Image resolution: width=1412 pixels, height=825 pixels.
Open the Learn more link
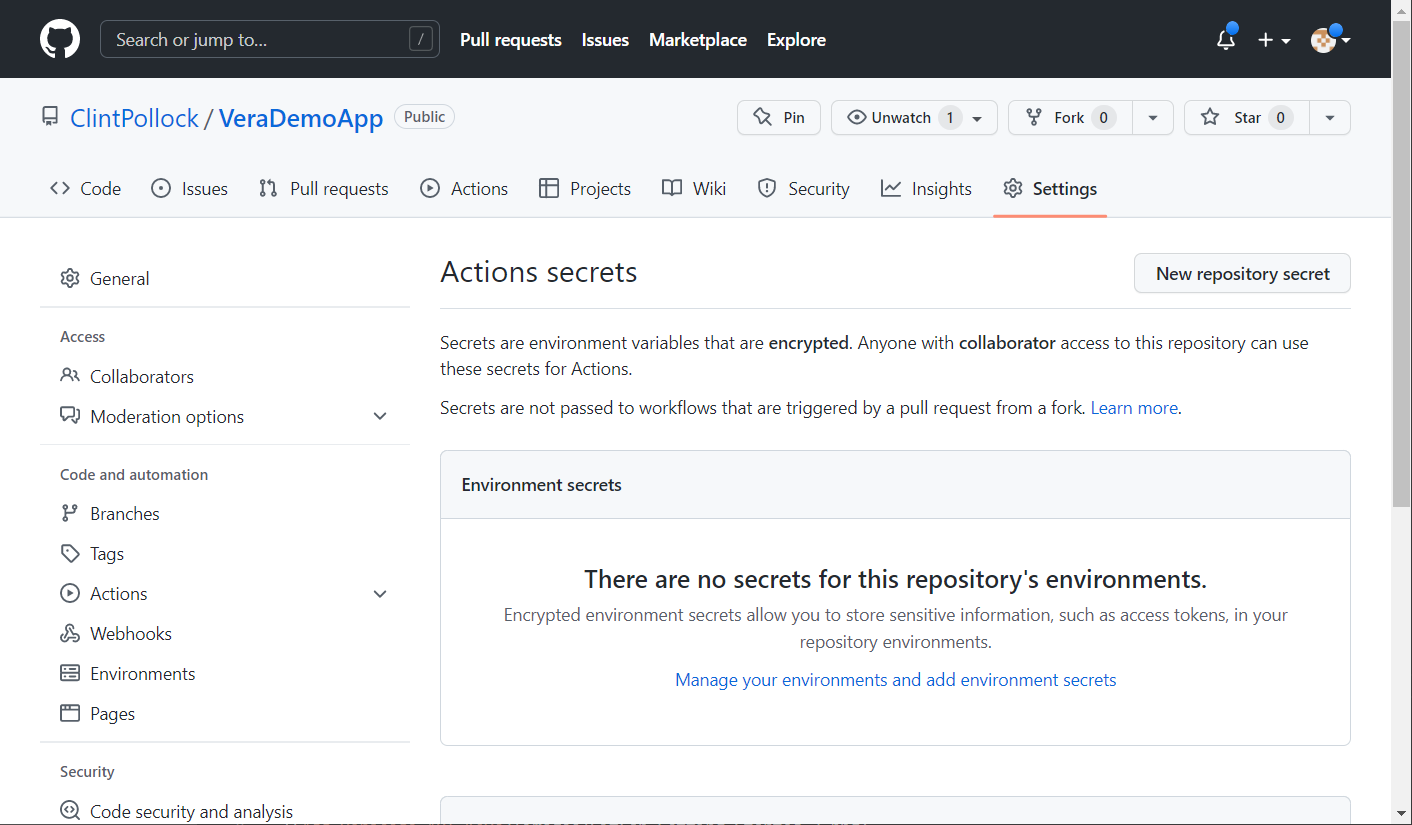click(x=1134, y=408)
